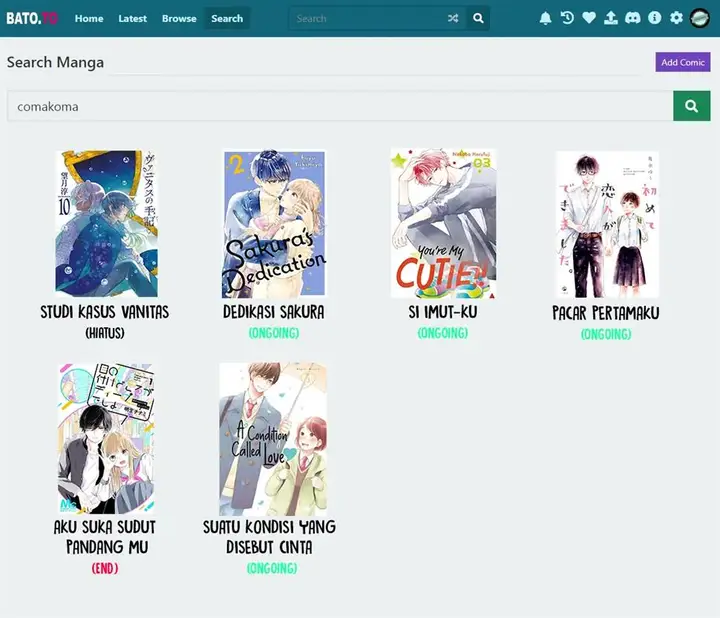Click the notifications bell icon
720x618 pixels.
[x=545, y=18]
